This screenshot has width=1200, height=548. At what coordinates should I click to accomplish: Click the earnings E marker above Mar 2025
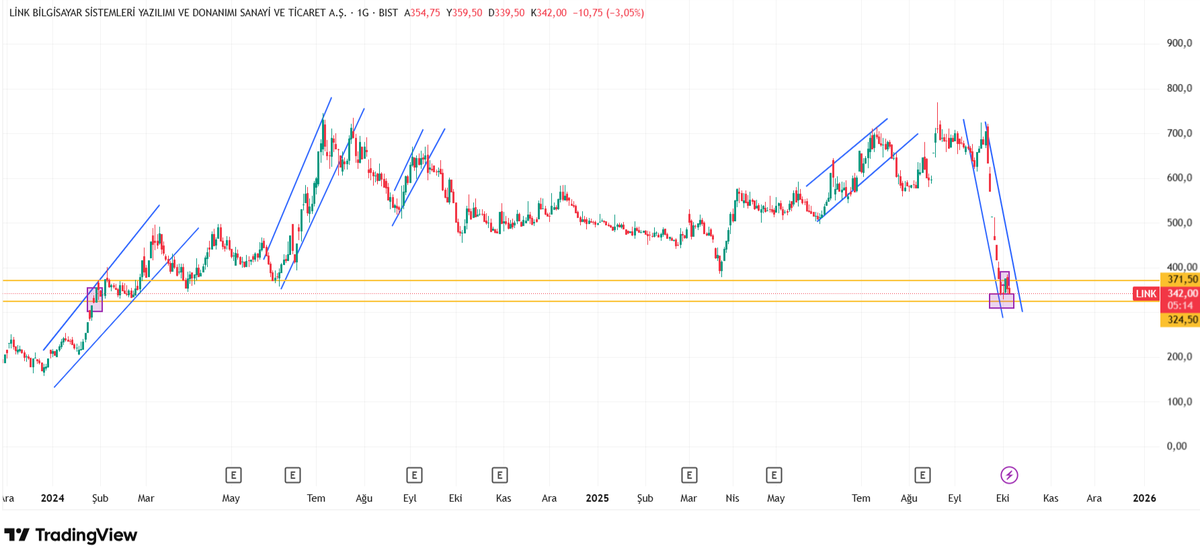(x=689, y=475)
